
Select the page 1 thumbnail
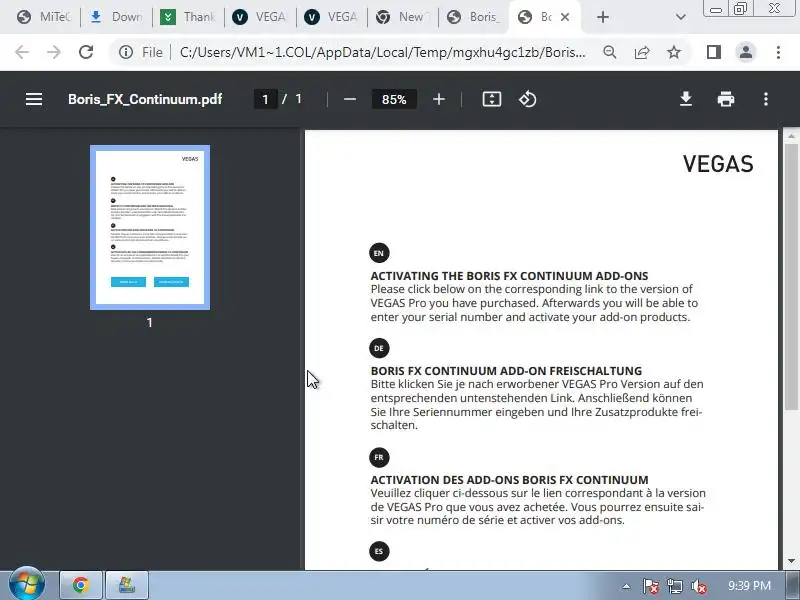tap(149, 228)
